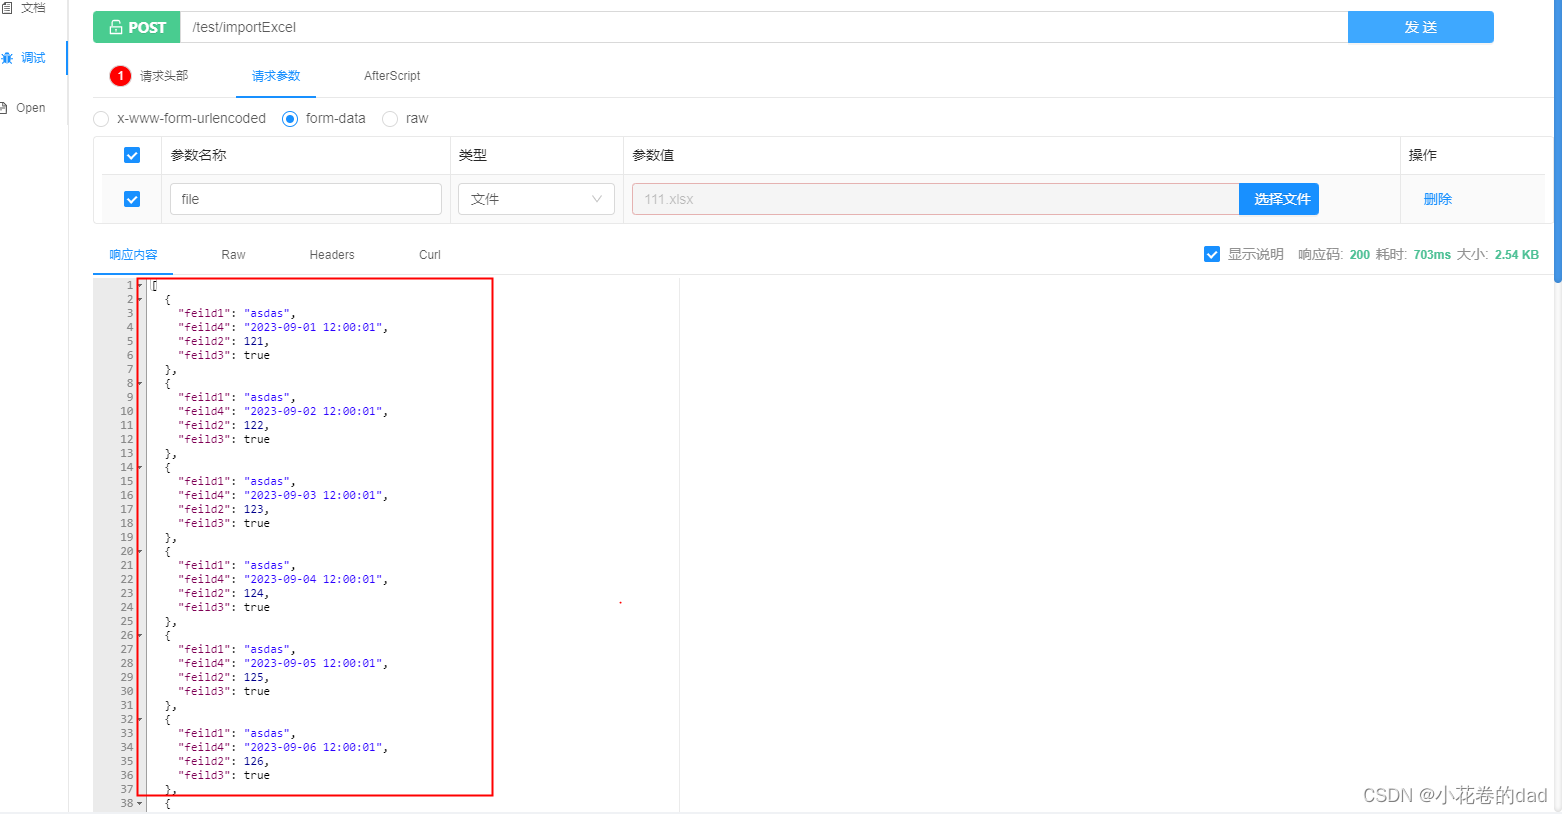This screenshot has width=1562, height=814.
Task: Collapse the JSON object at line 2
Action: [x=140, y=300]
